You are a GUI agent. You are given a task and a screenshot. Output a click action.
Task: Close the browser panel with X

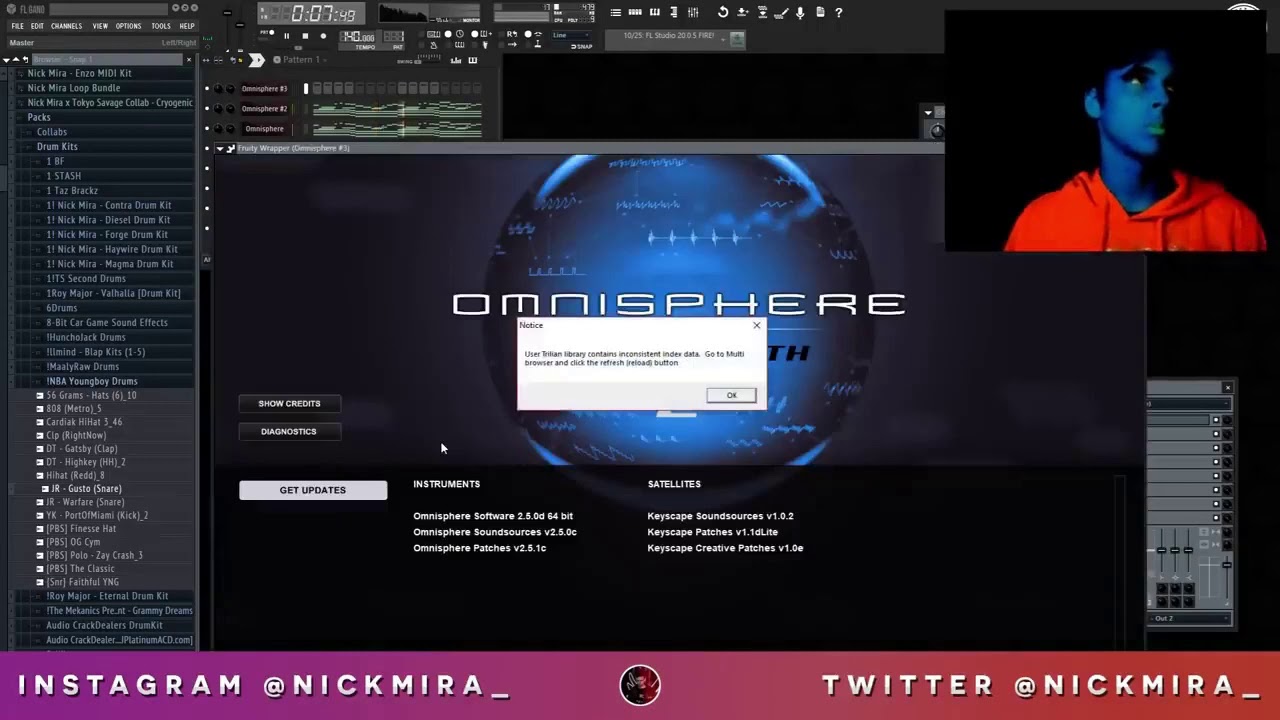pyautogui.click(x=189, y=60)
